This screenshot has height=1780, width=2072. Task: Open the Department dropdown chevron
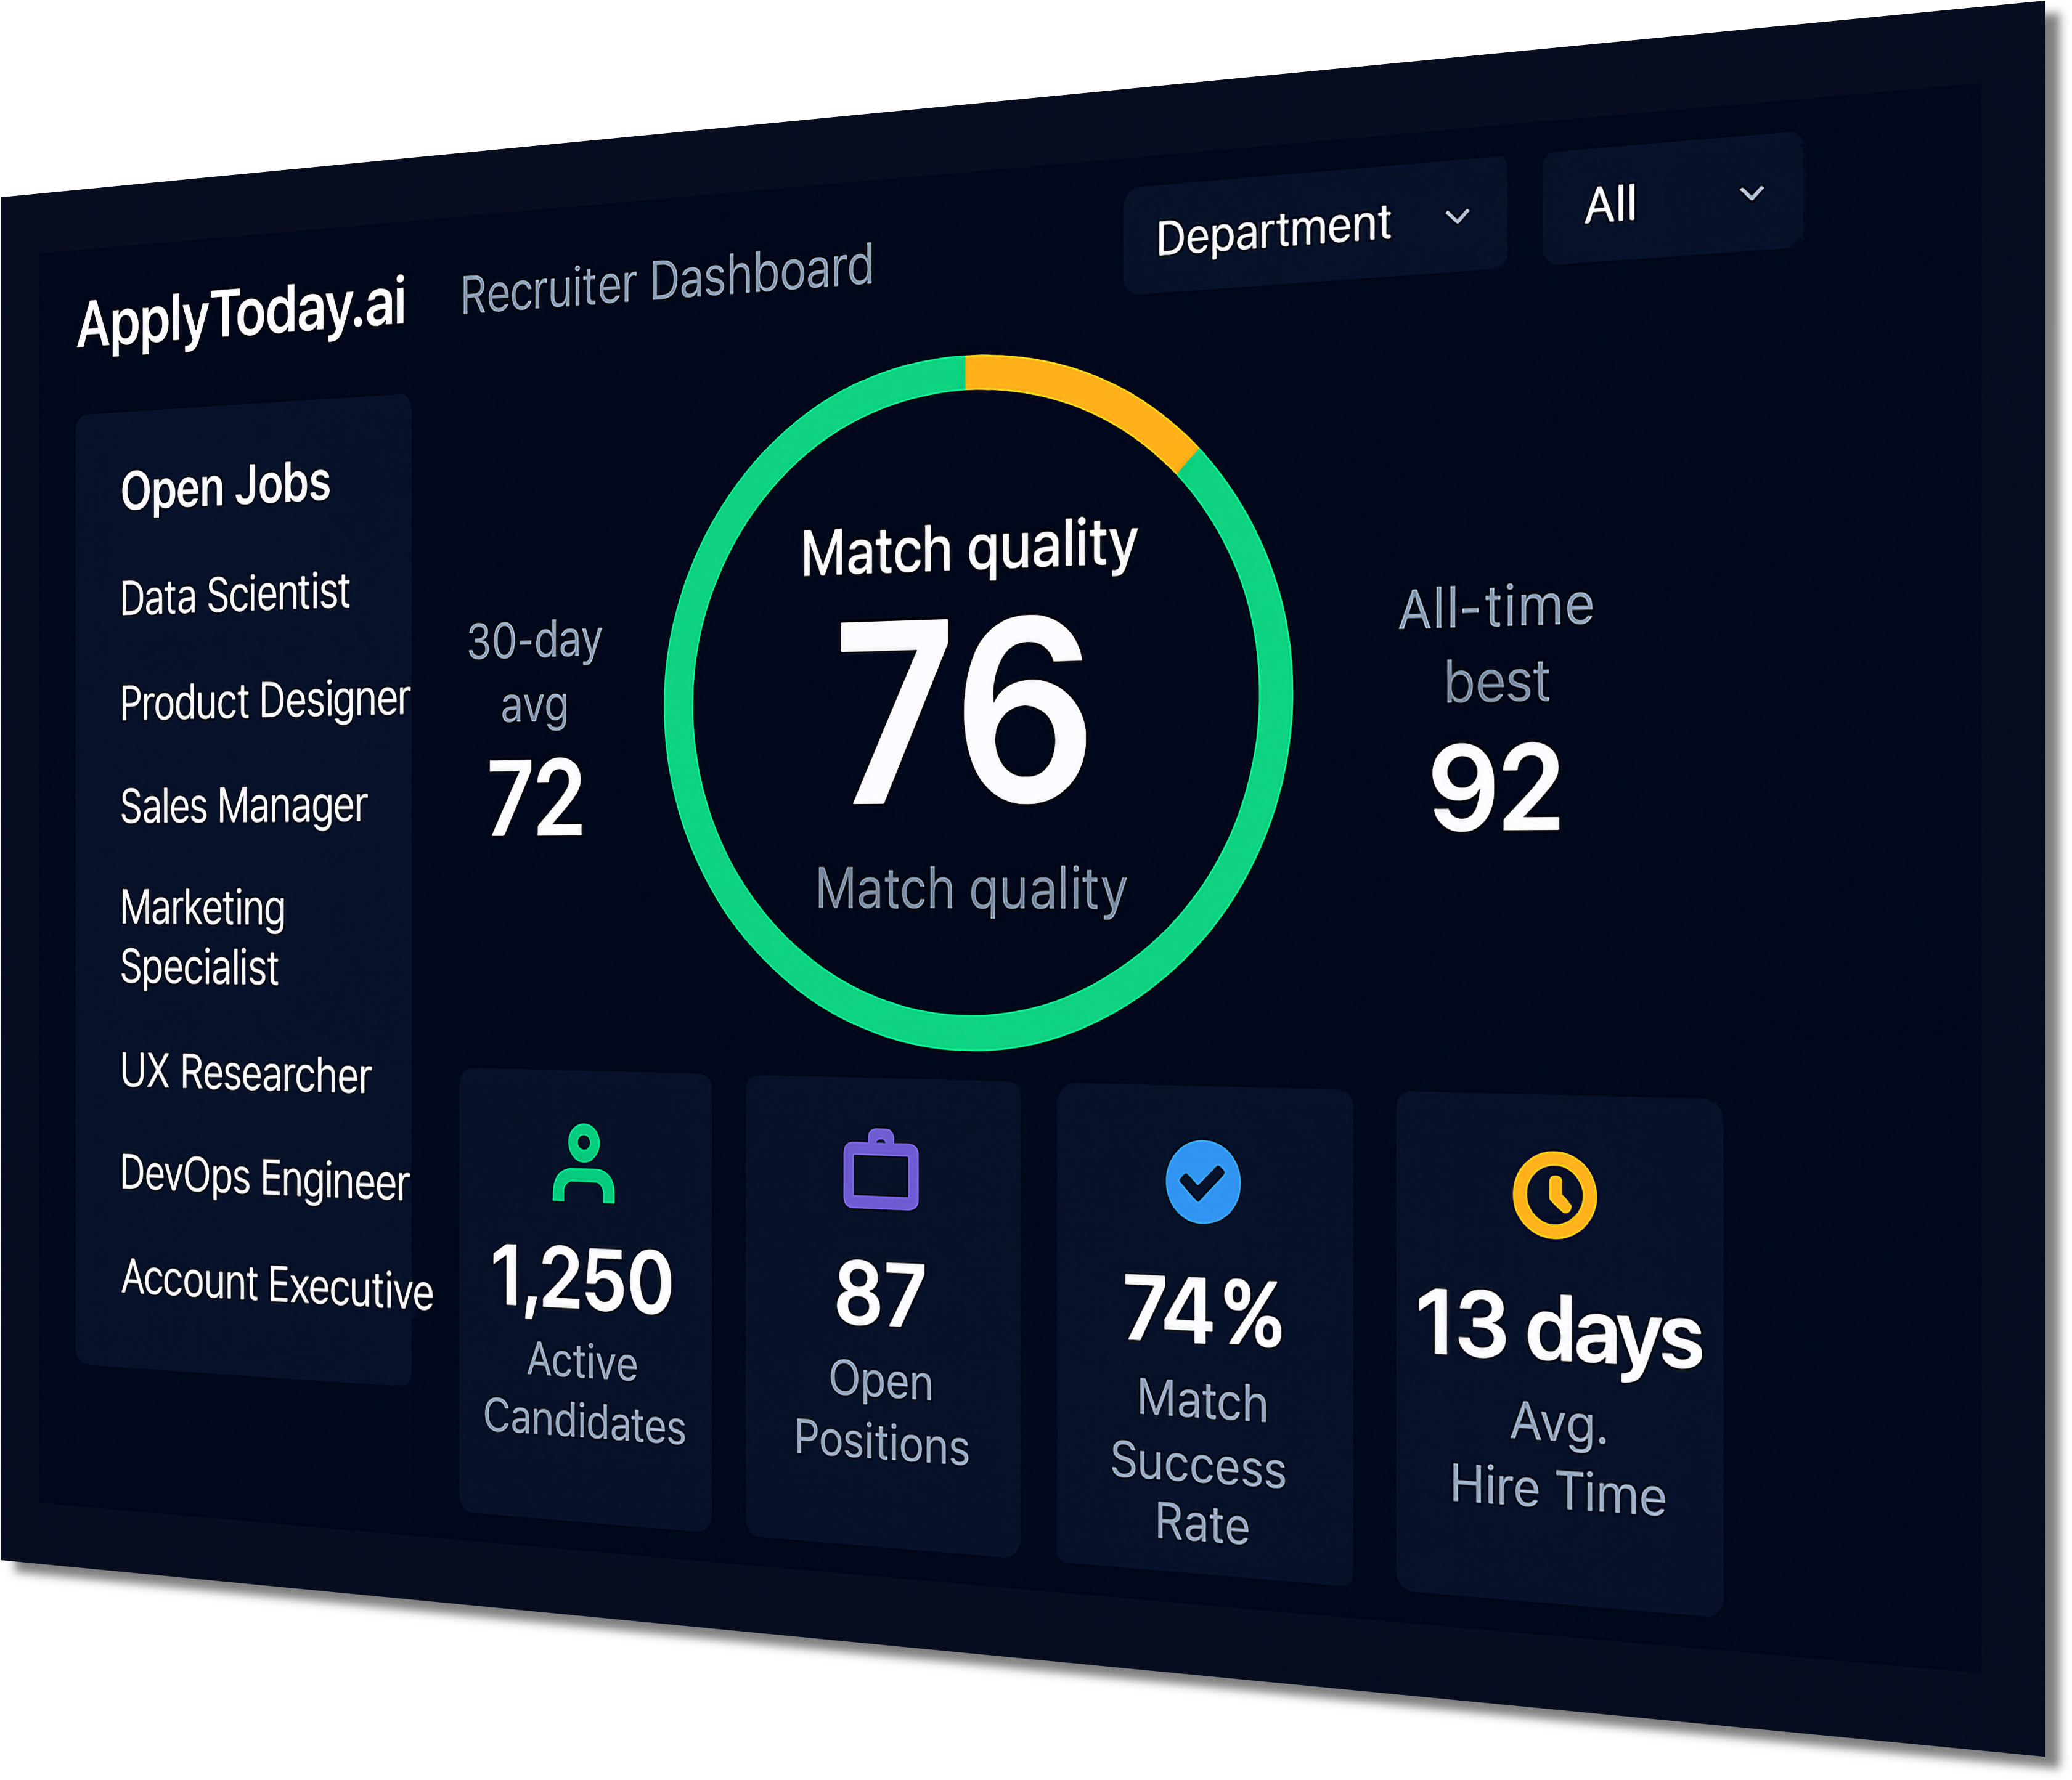[x=1459, y=218]
